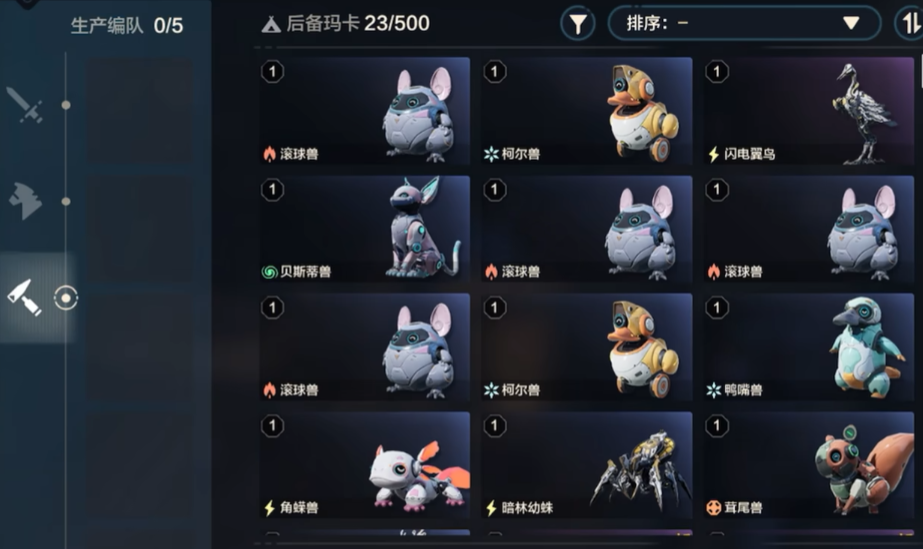Select the selected knife category icon
Image resolution: width=923 pixels, height=549 pixels.
pyautogui.click(x=24, y=298)
